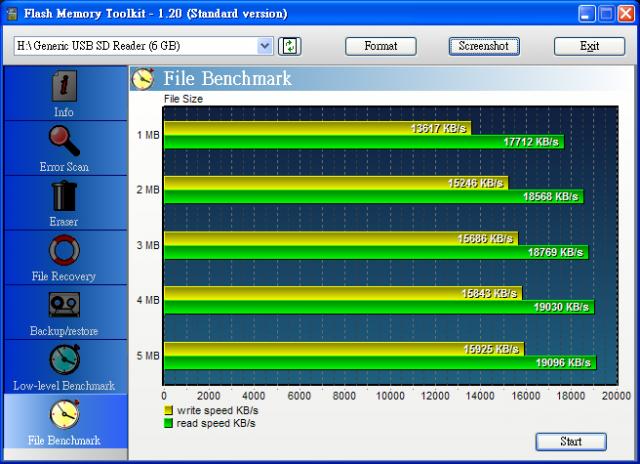Click the clock icon in the File Benchmark header

[142, 78]
